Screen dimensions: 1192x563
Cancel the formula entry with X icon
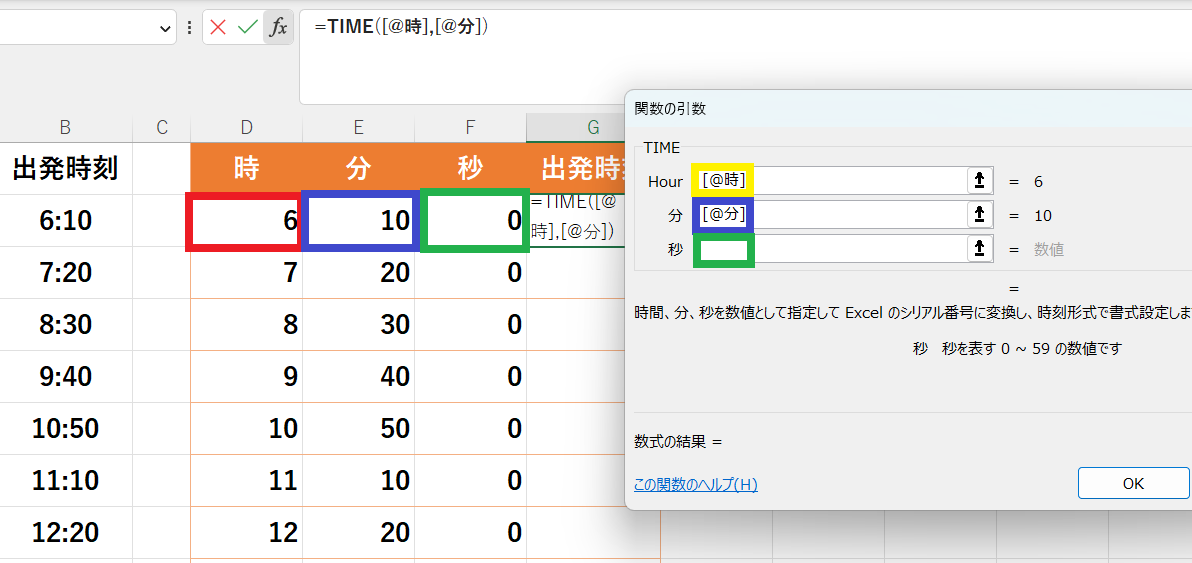pyautogui.click(x=218, y=27)
